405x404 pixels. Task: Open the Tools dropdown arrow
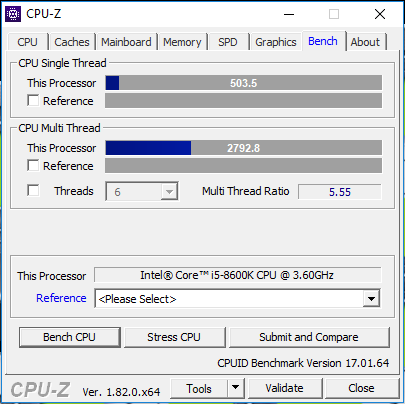pos(236,388)
